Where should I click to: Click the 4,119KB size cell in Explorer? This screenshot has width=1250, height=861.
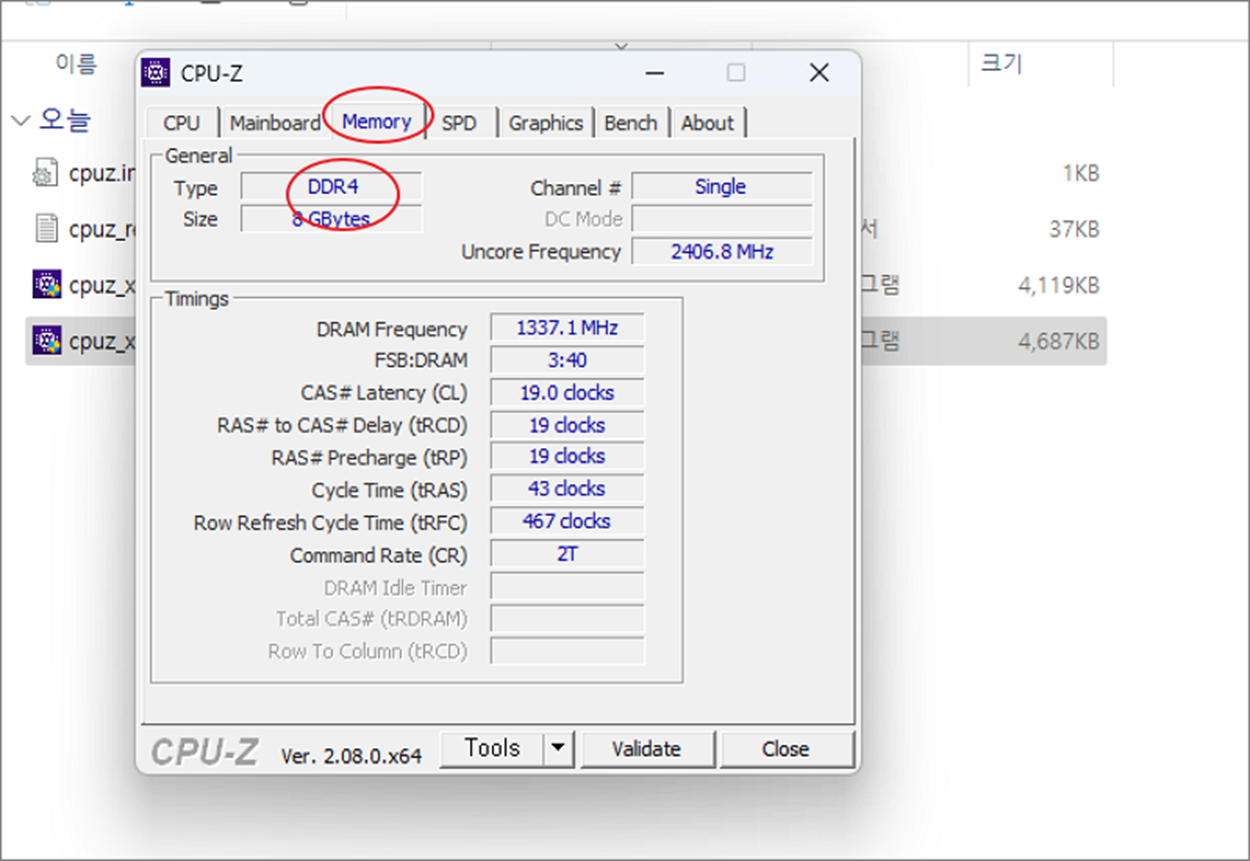click(x=1059, y=285)
